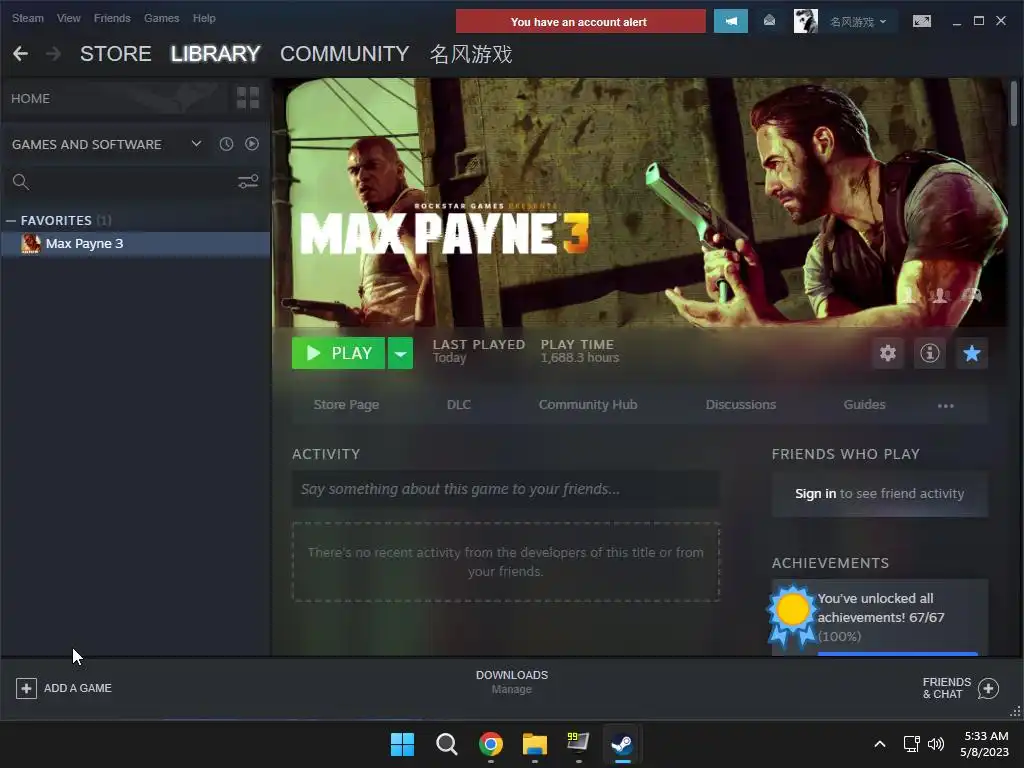Open the Friends menu
Screen dimensions: 1024x768
coord(112,18)
